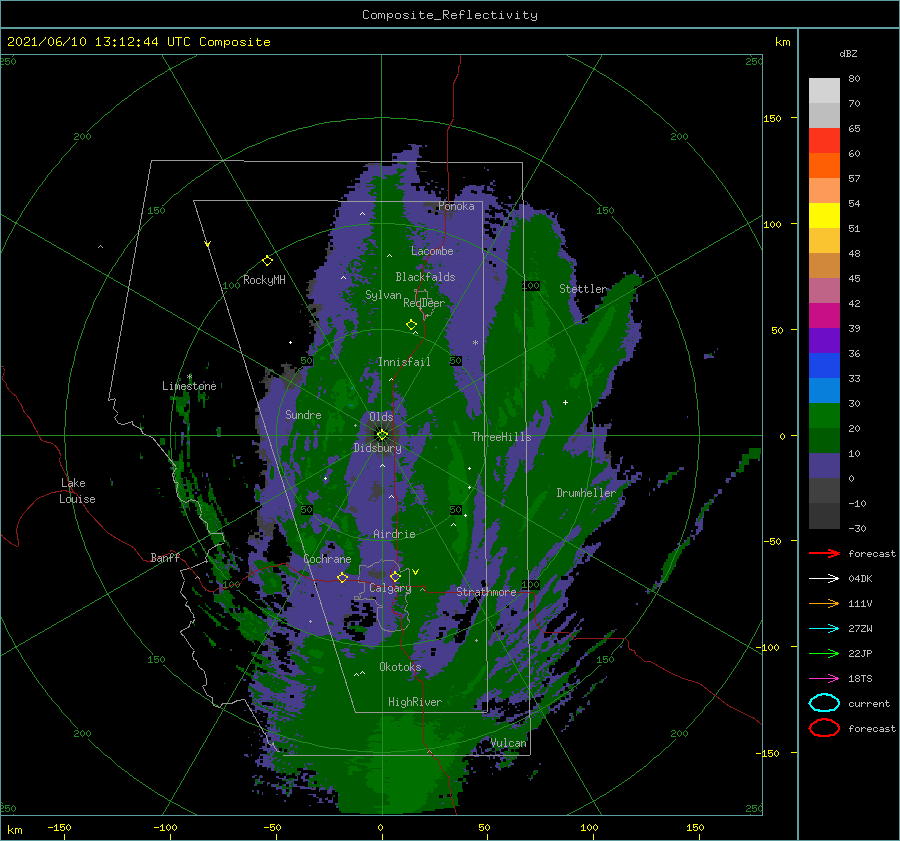
Task: Click the ThreeHills label
Action: click(502, 437)
